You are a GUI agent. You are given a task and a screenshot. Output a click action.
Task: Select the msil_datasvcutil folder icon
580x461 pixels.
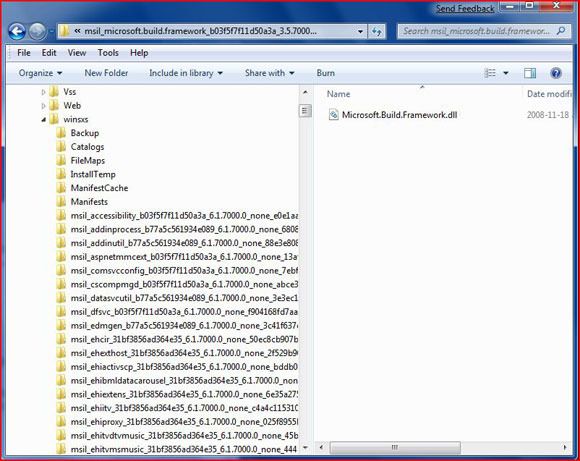61,298
